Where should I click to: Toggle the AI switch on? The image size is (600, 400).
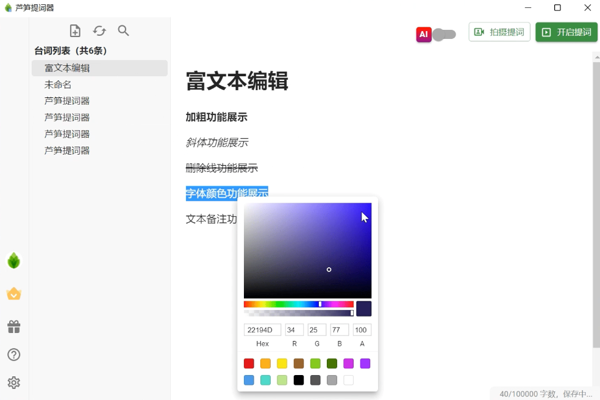coord(444,34)
